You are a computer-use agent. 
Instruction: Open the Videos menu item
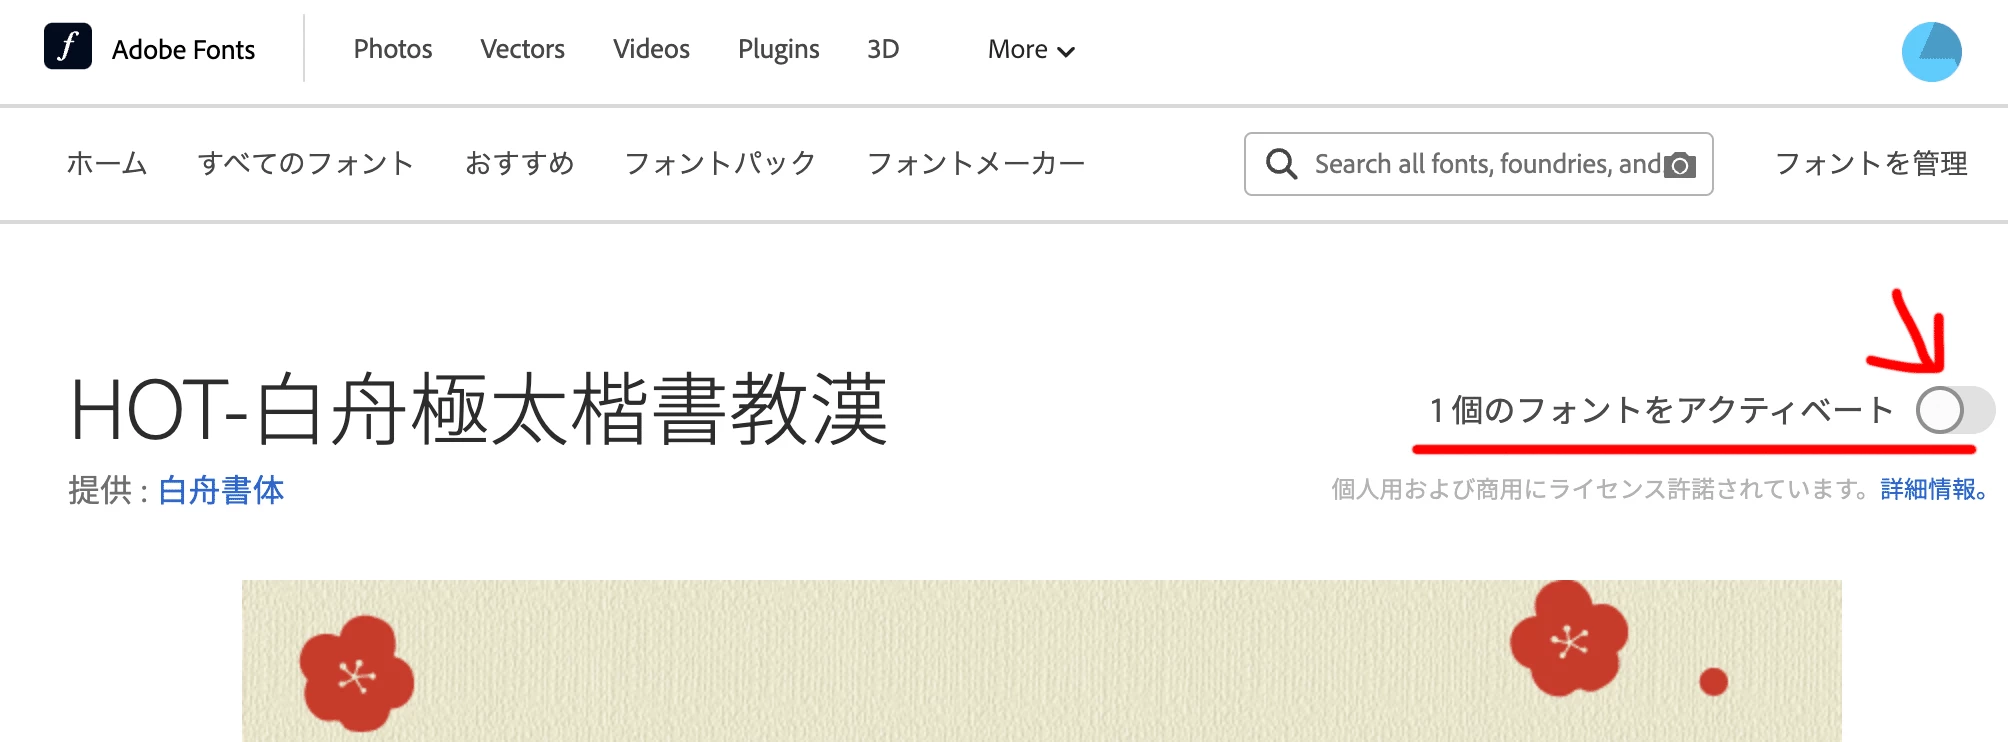[x=651, y=49]
